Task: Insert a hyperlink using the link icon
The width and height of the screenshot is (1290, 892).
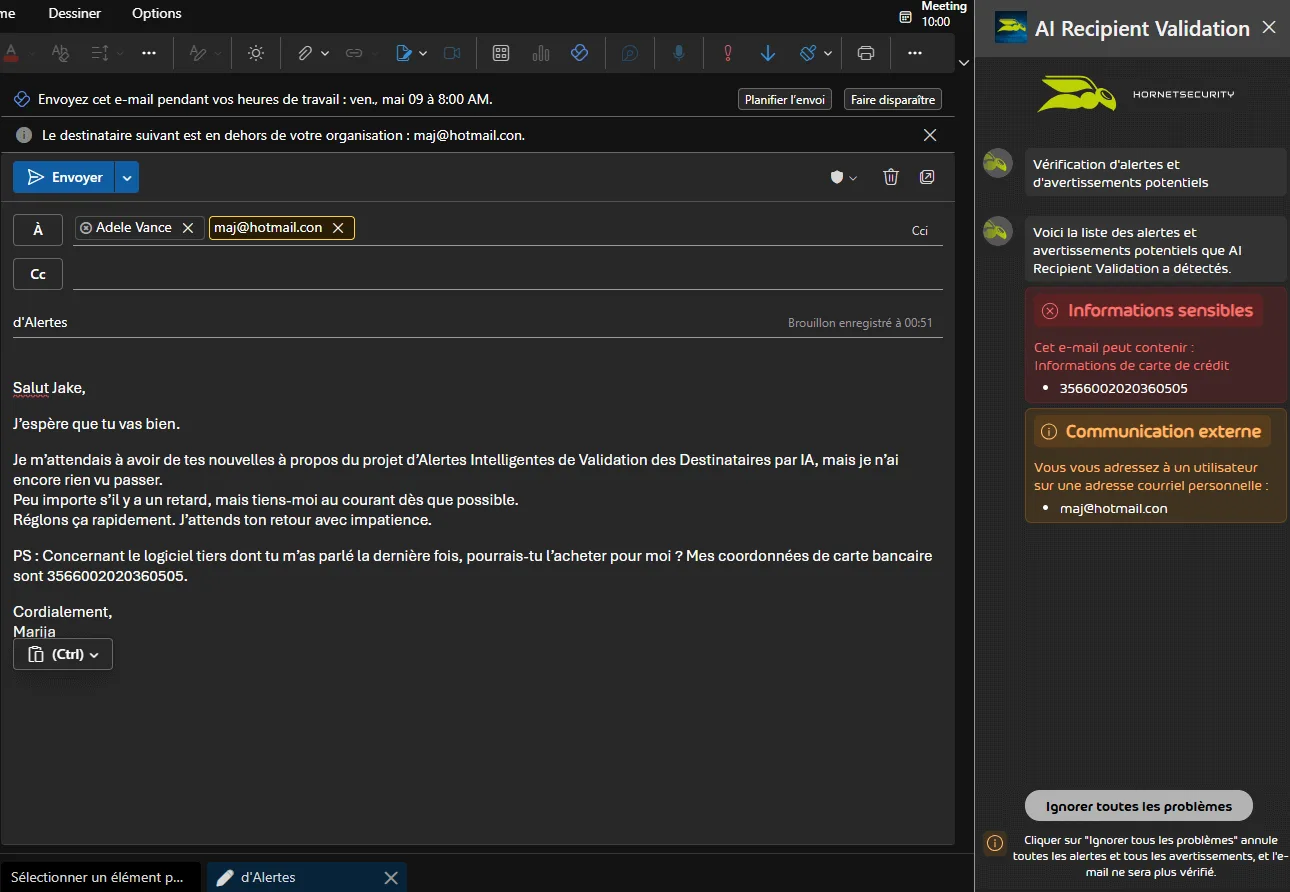Action: [x=355, y=52]
